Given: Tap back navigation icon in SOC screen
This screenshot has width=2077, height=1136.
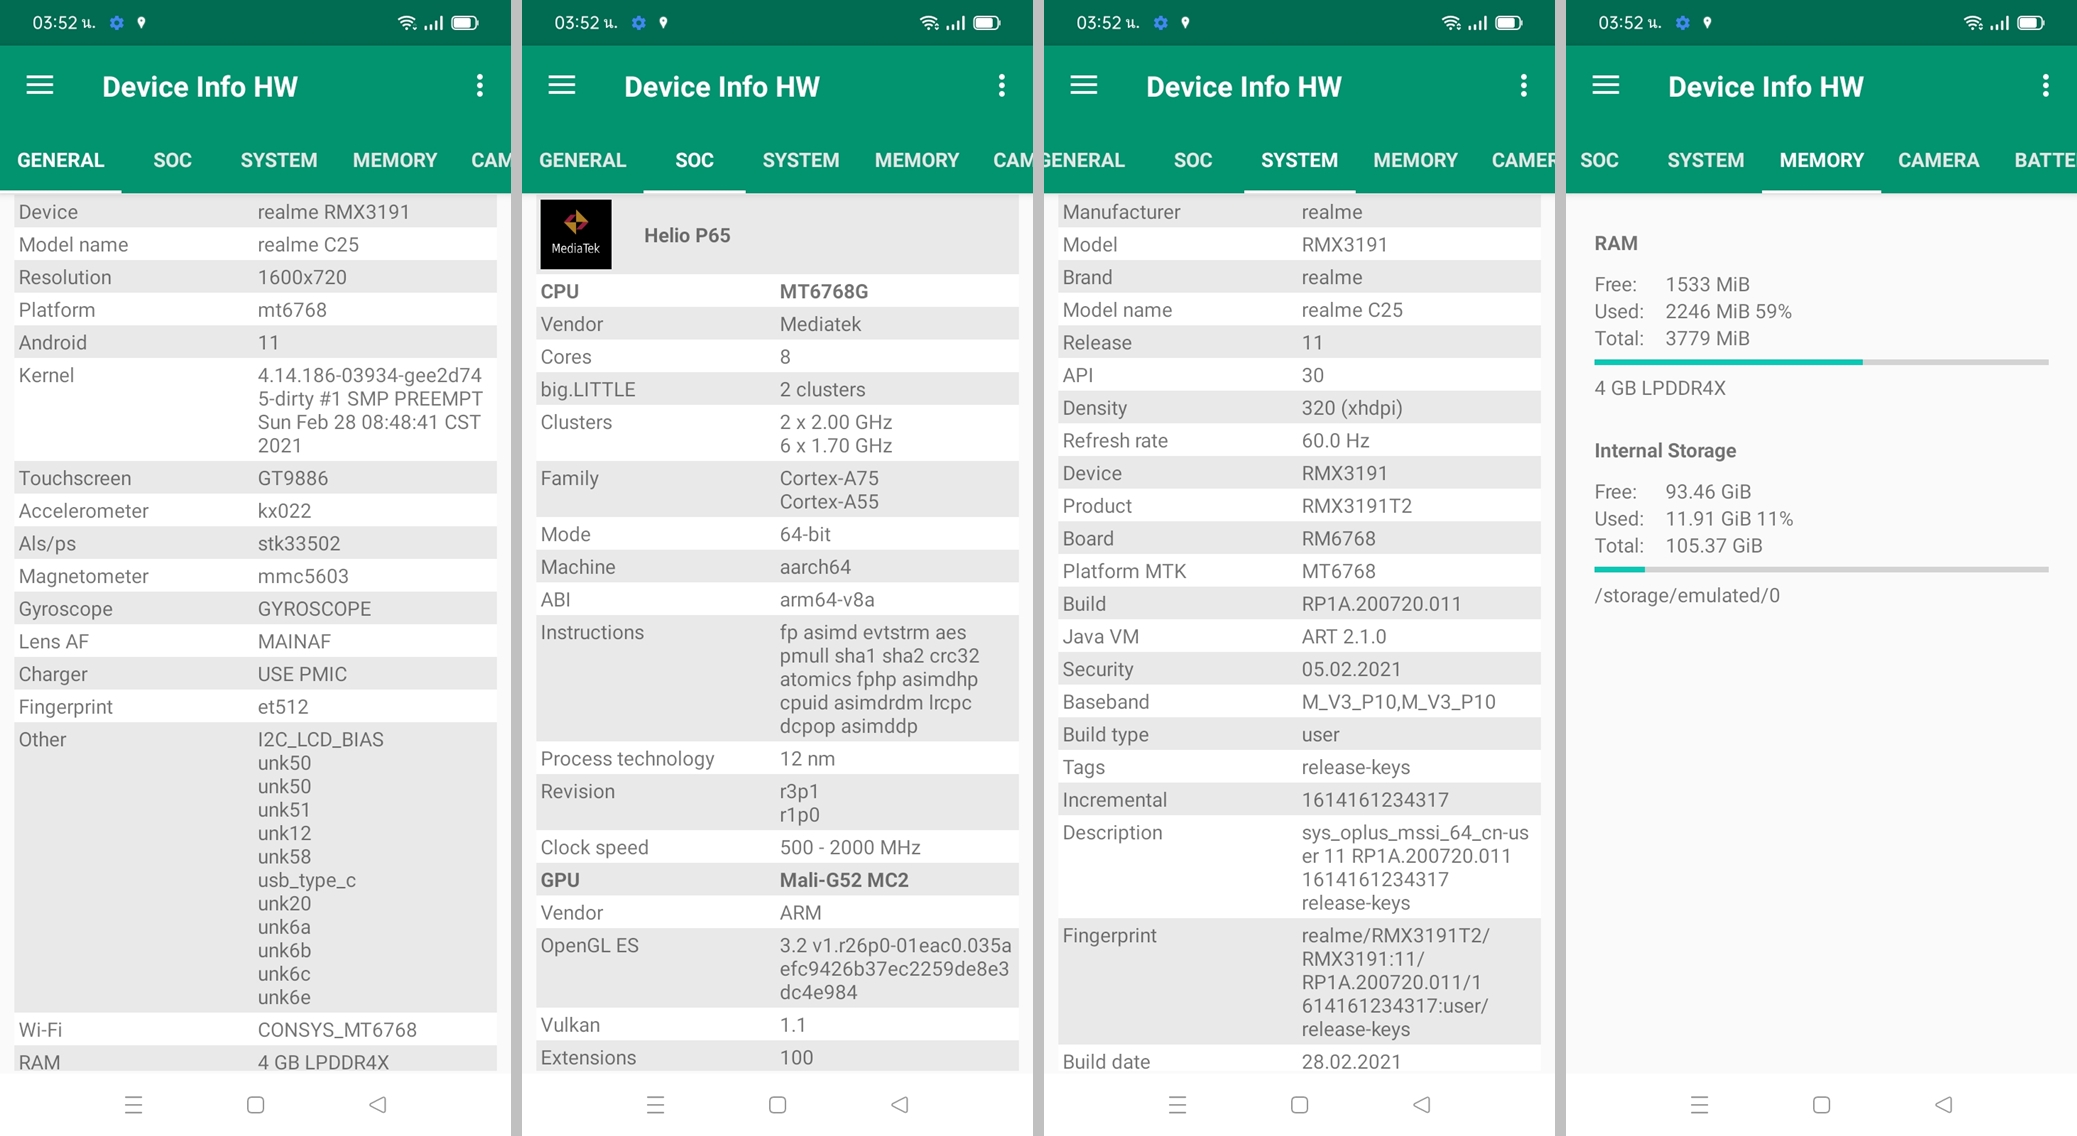Looking at the screenshot, I should (900, 1104).
